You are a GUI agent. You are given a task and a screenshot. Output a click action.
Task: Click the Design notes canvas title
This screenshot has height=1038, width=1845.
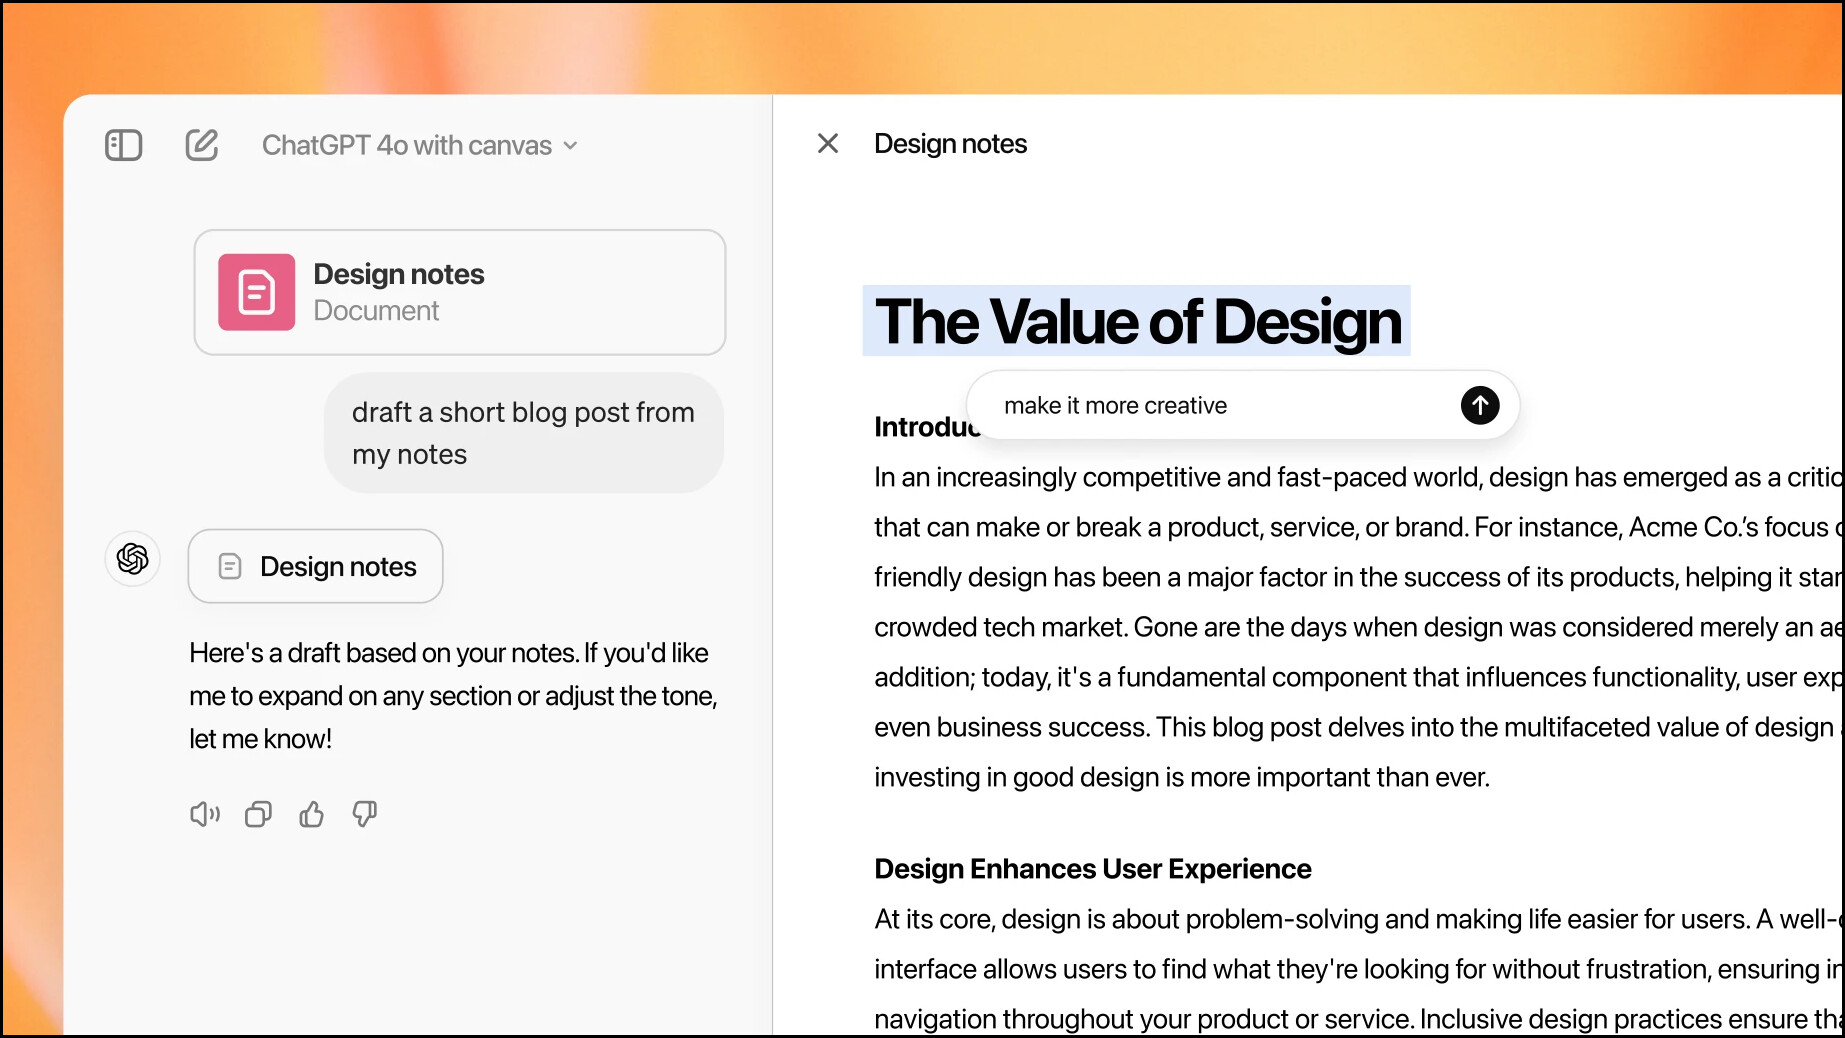950,144
